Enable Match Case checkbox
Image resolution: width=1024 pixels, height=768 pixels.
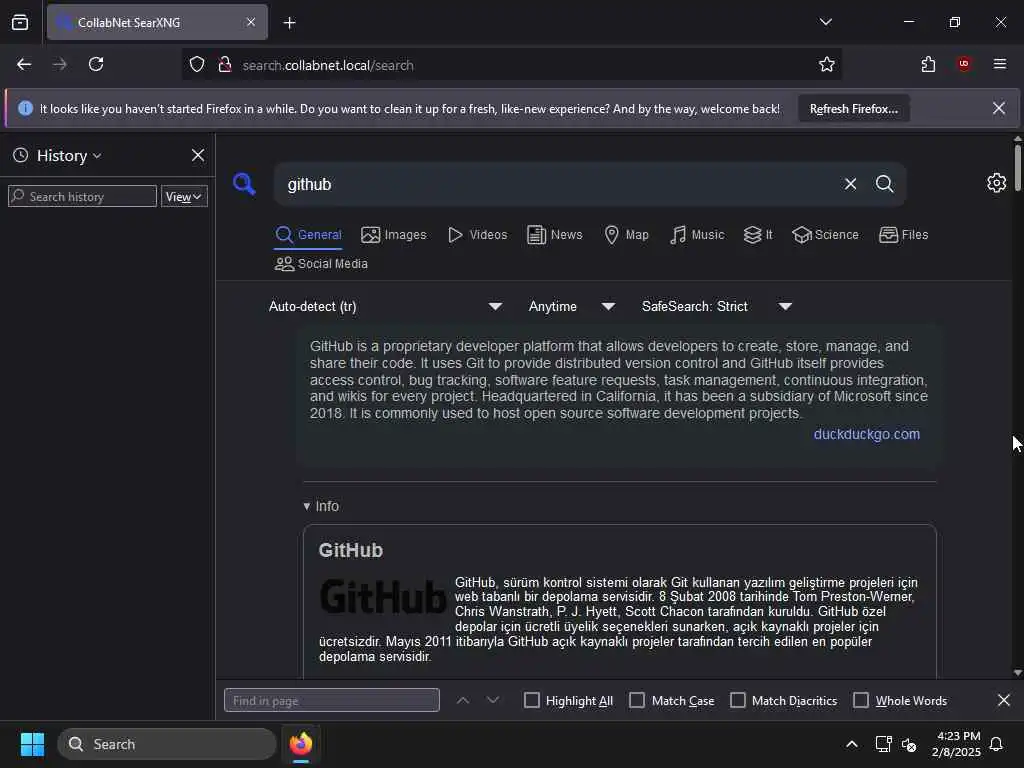[x=637, y=700]
